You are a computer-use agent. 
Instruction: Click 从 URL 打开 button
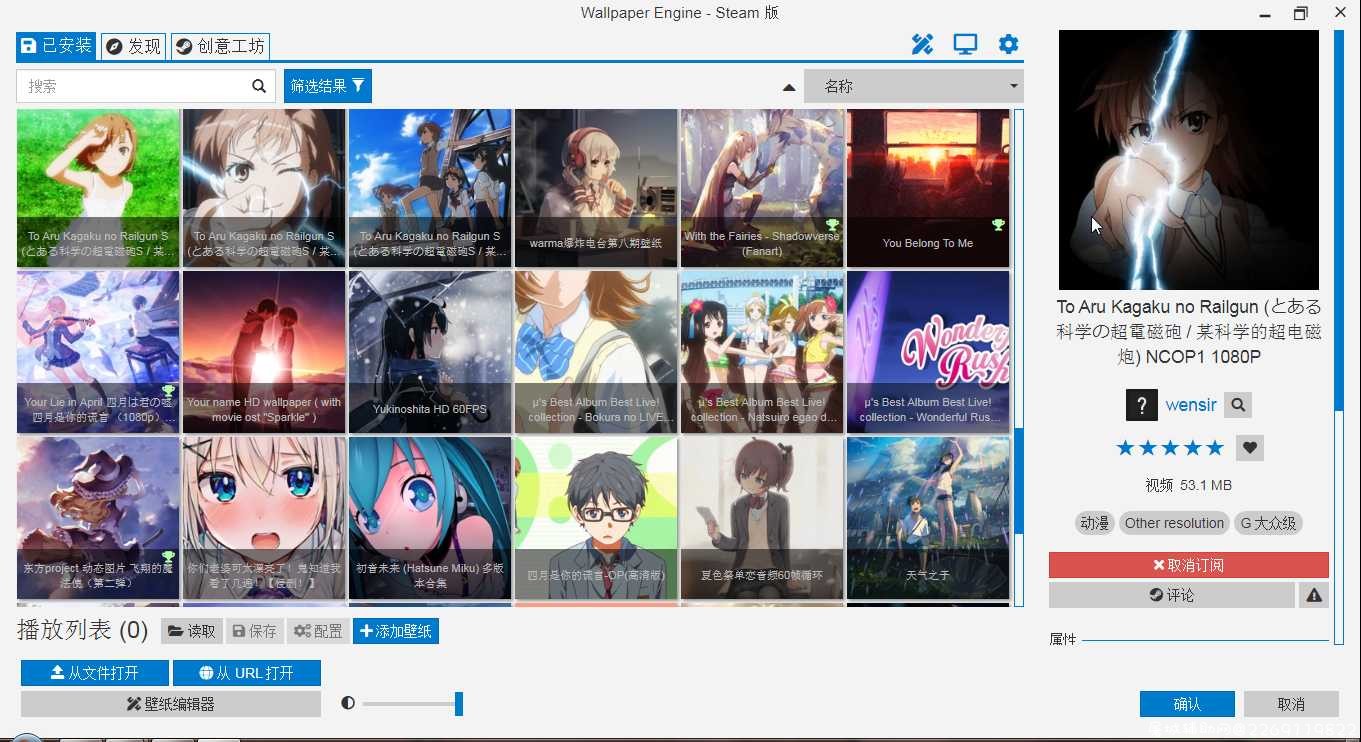coord(247,673)
